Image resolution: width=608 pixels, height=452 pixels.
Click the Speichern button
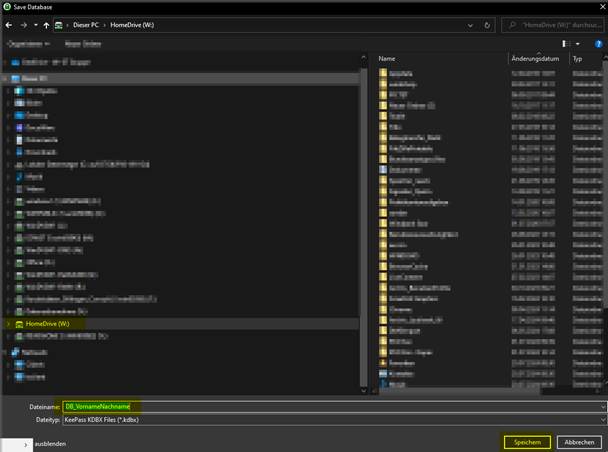pyautogui.click(x=527, y=442)
